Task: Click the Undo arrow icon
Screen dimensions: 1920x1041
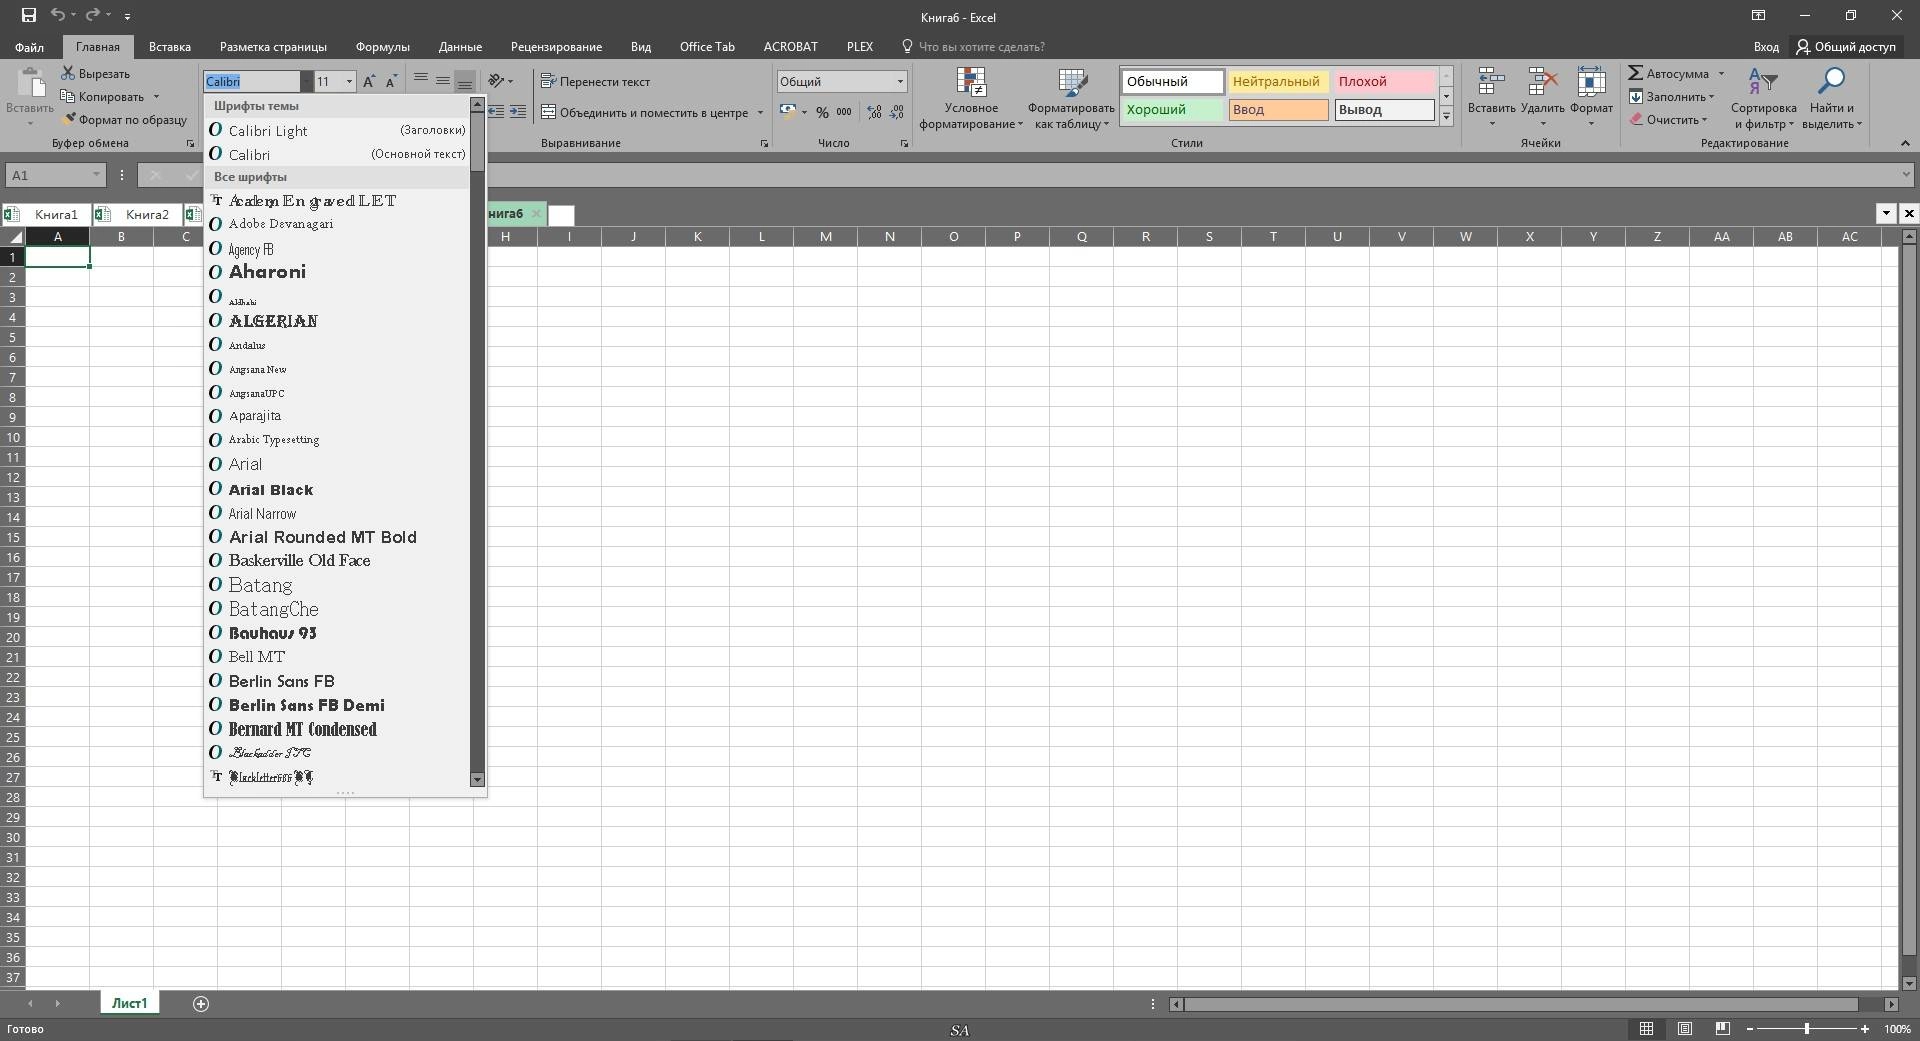Action: click(58, 15)
